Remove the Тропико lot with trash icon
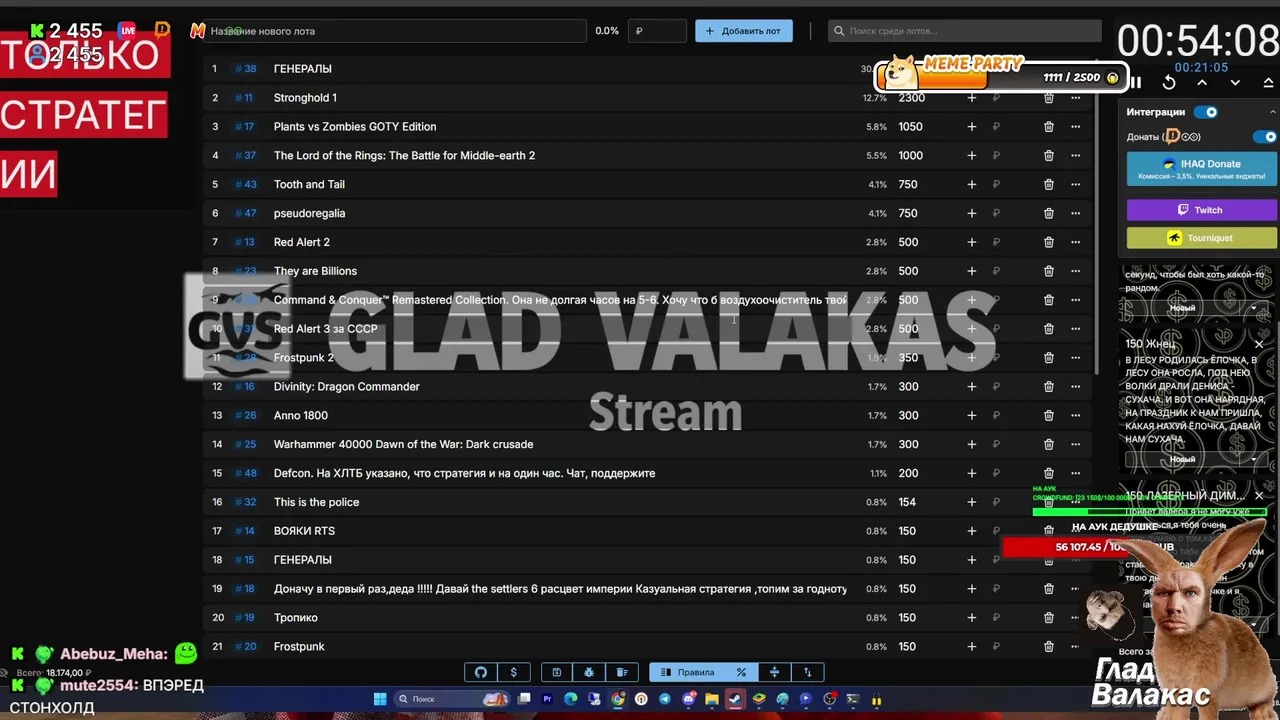The width and height of the screenshot is (1280, 720). [x=1048, y=617]
